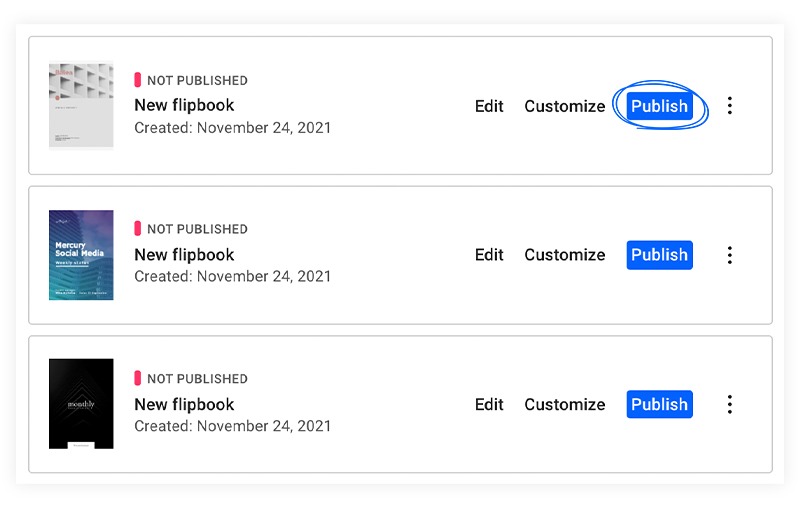Edit the first flipbook with the gray cover

pyautogui.click(x=489, y=106)
